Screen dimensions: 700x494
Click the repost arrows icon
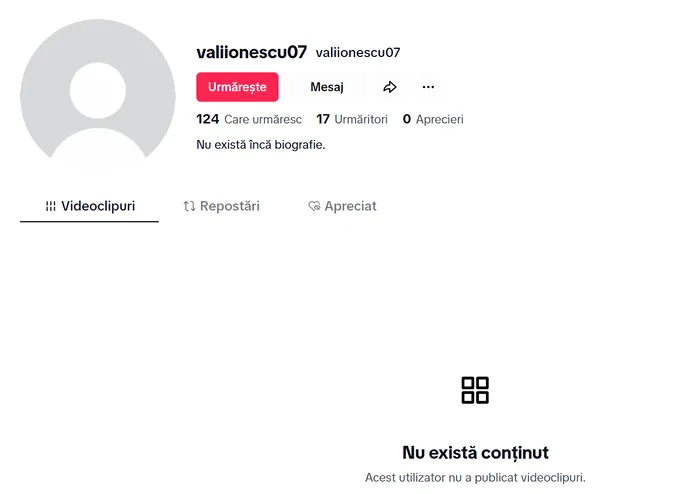[x=189, y=207]
